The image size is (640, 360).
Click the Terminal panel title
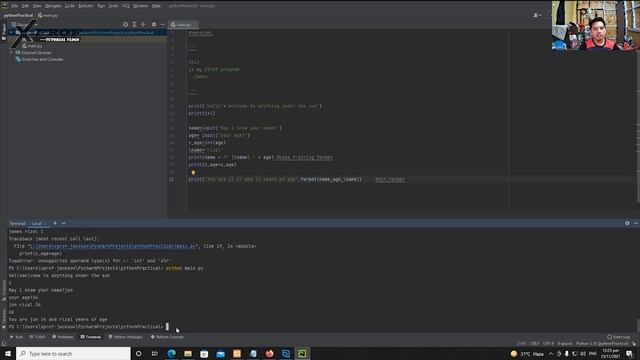[x=18, y=224]
